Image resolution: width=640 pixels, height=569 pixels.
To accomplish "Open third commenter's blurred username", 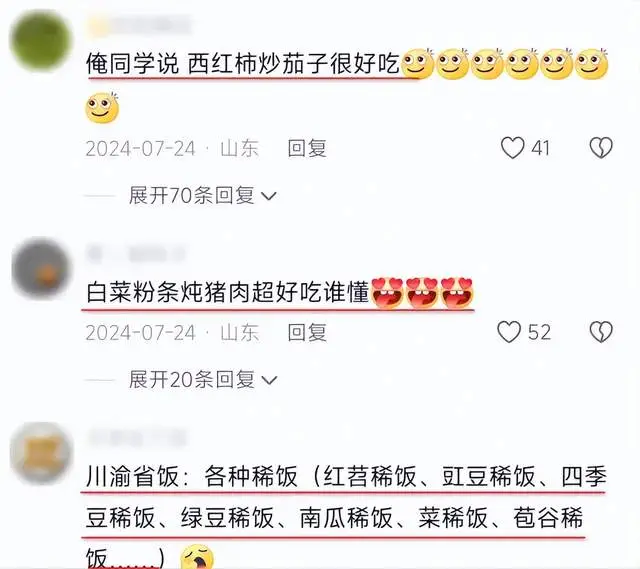I will [137, 438].
